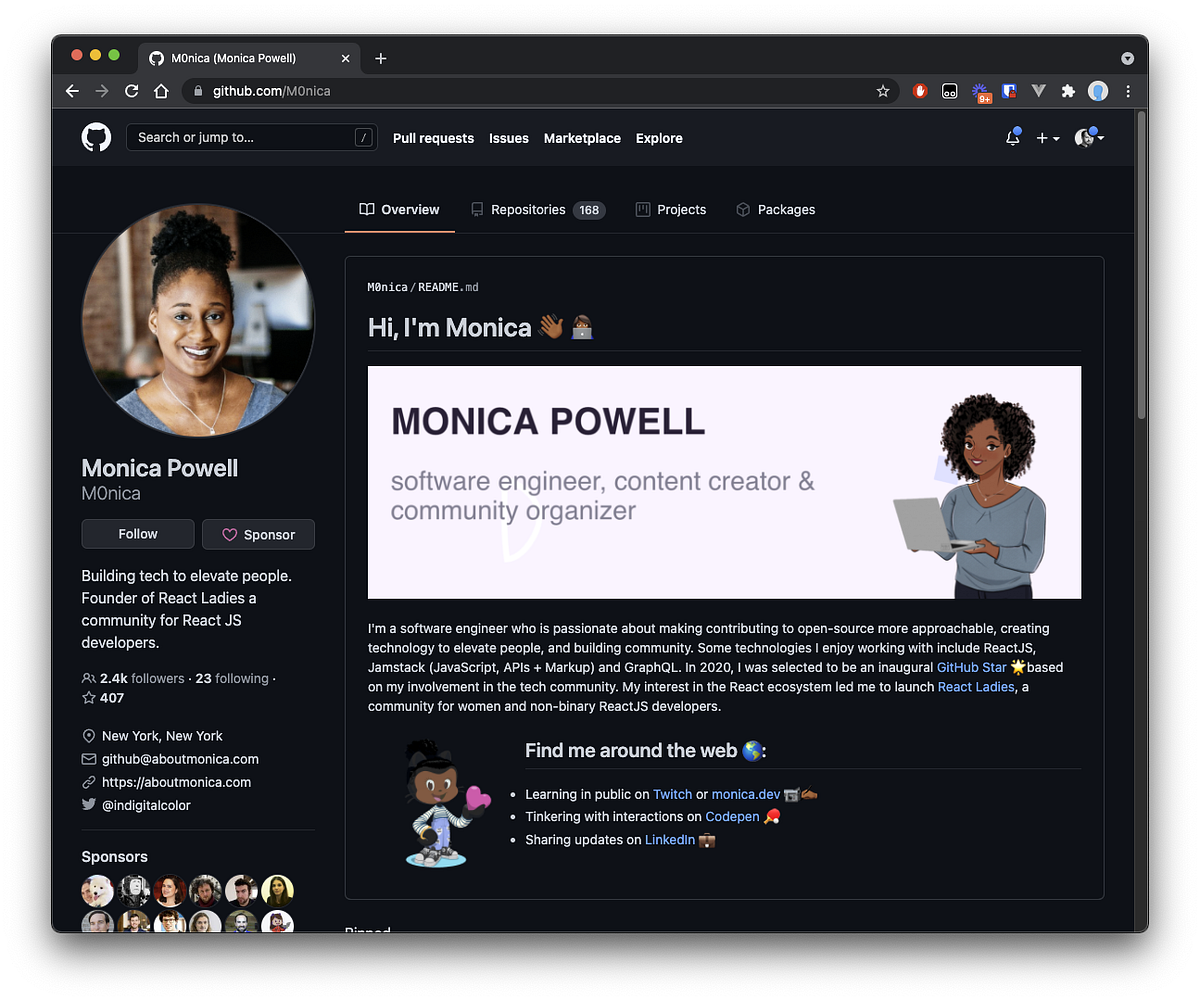Switch to the Packages tab

pyautogui.click(x=776, y=210)
